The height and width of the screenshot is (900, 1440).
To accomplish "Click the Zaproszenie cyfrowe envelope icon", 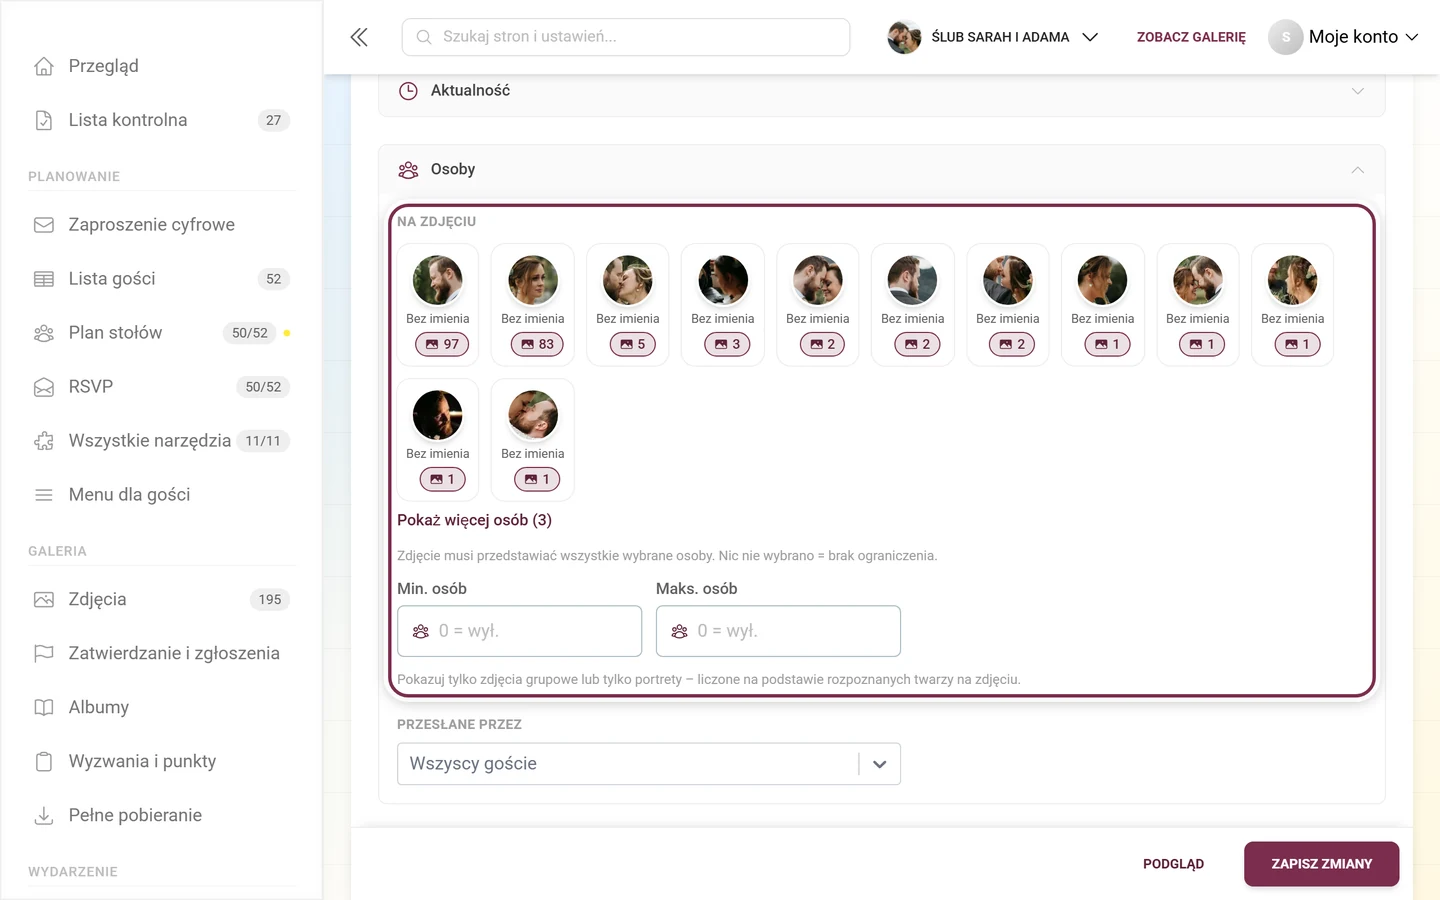I will tap(44, 225).
